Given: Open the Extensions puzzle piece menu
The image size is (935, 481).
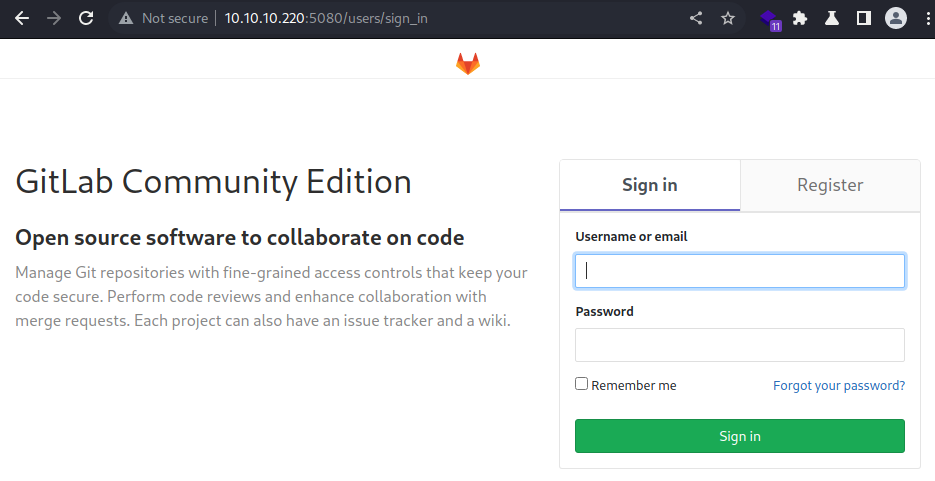Looking at the screenshot, I should (x=800, y=18).
